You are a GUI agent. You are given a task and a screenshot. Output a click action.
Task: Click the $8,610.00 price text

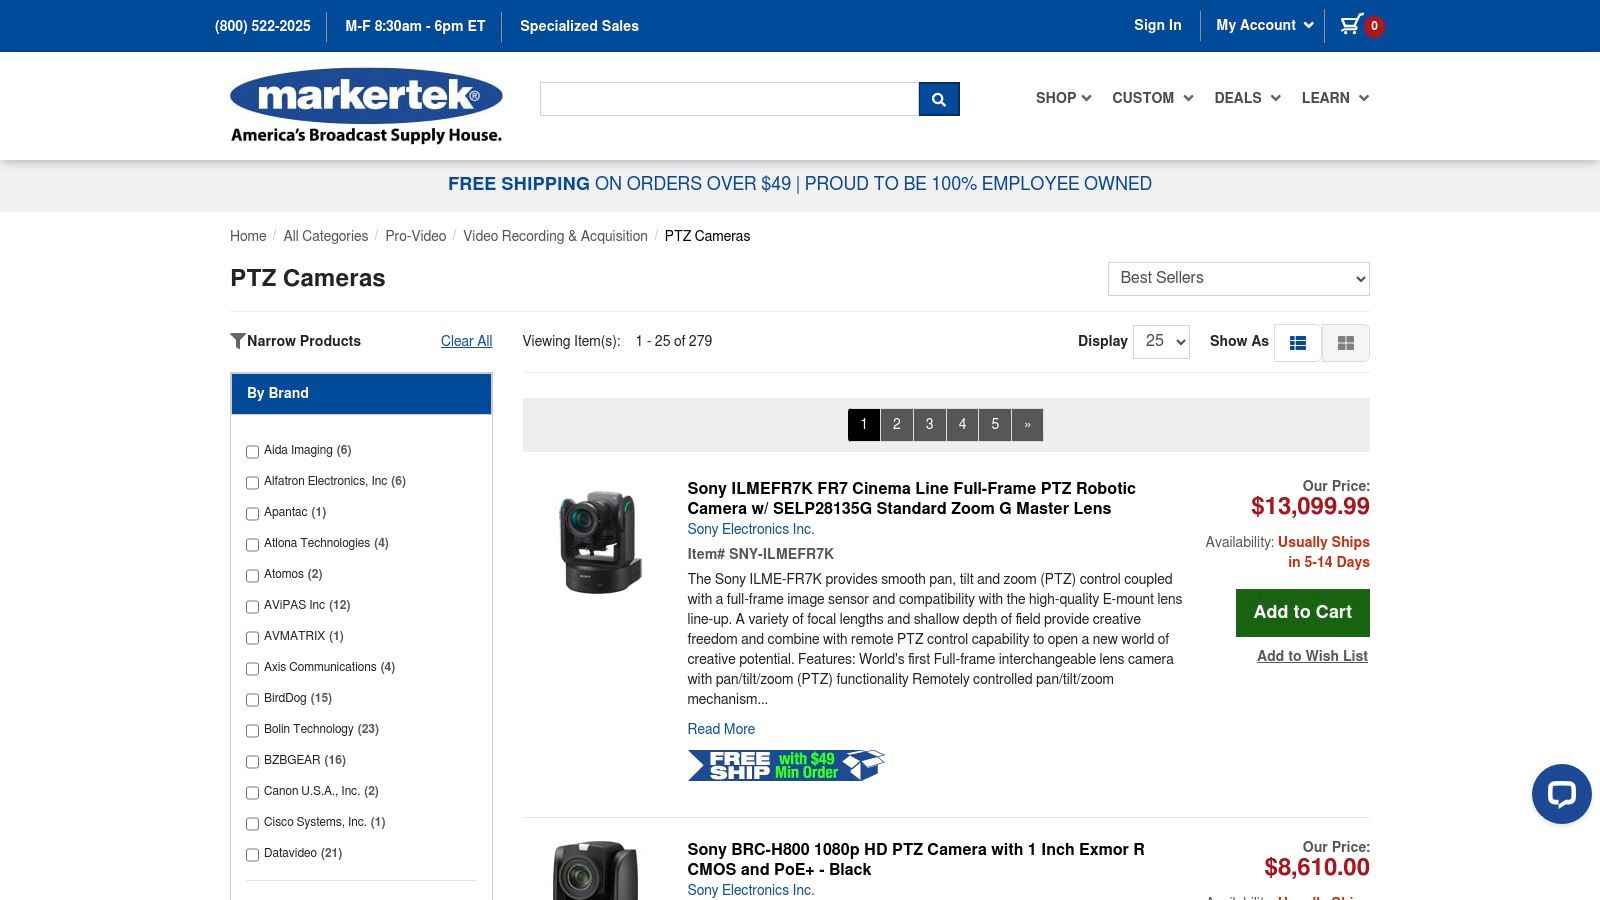1316,868
